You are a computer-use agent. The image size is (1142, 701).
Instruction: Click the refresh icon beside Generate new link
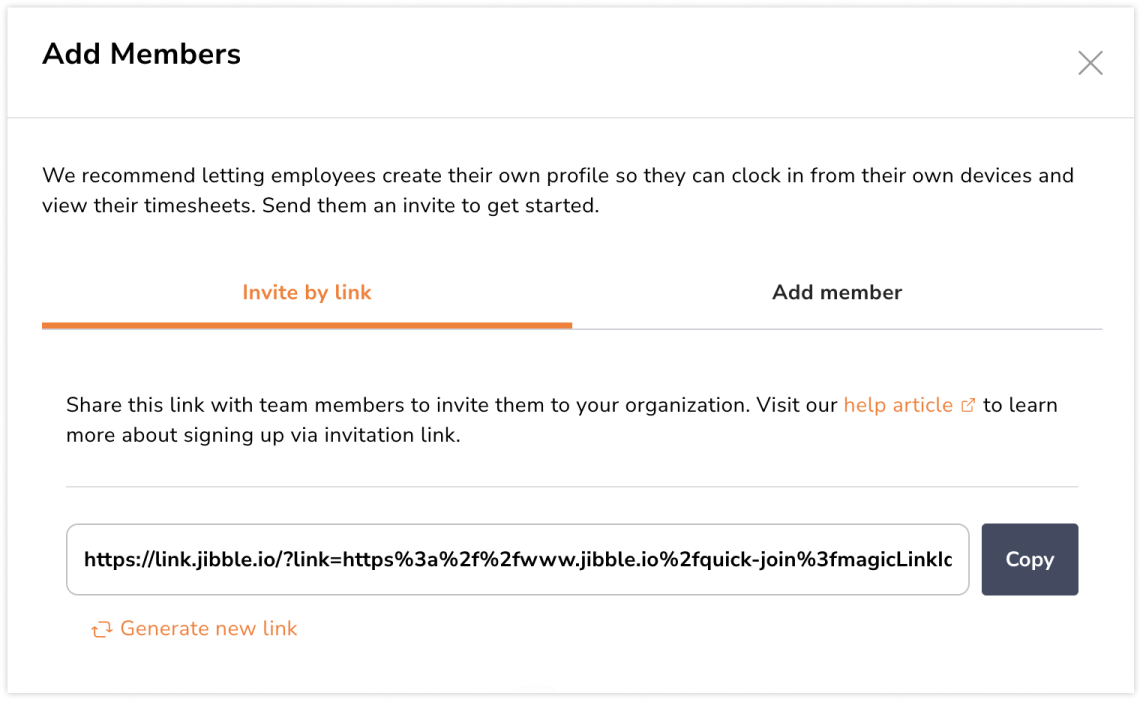(x=101, y=629)
